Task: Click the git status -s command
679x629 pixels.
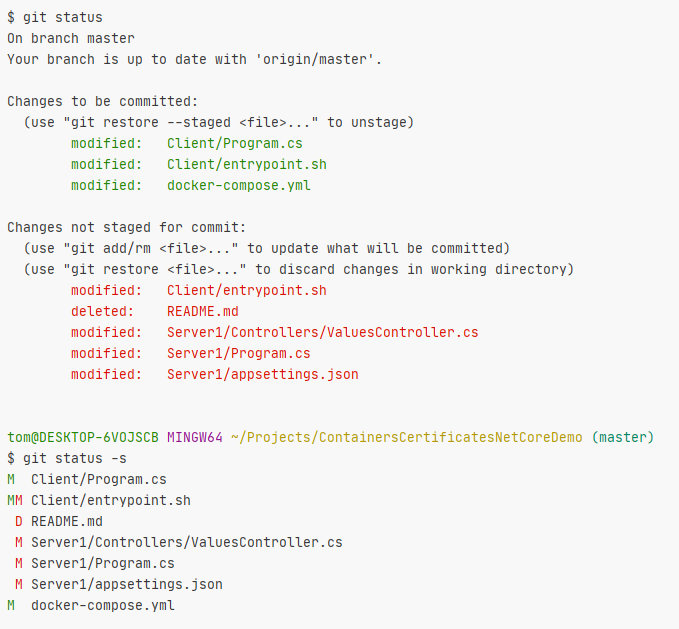Action: point(67,458)
